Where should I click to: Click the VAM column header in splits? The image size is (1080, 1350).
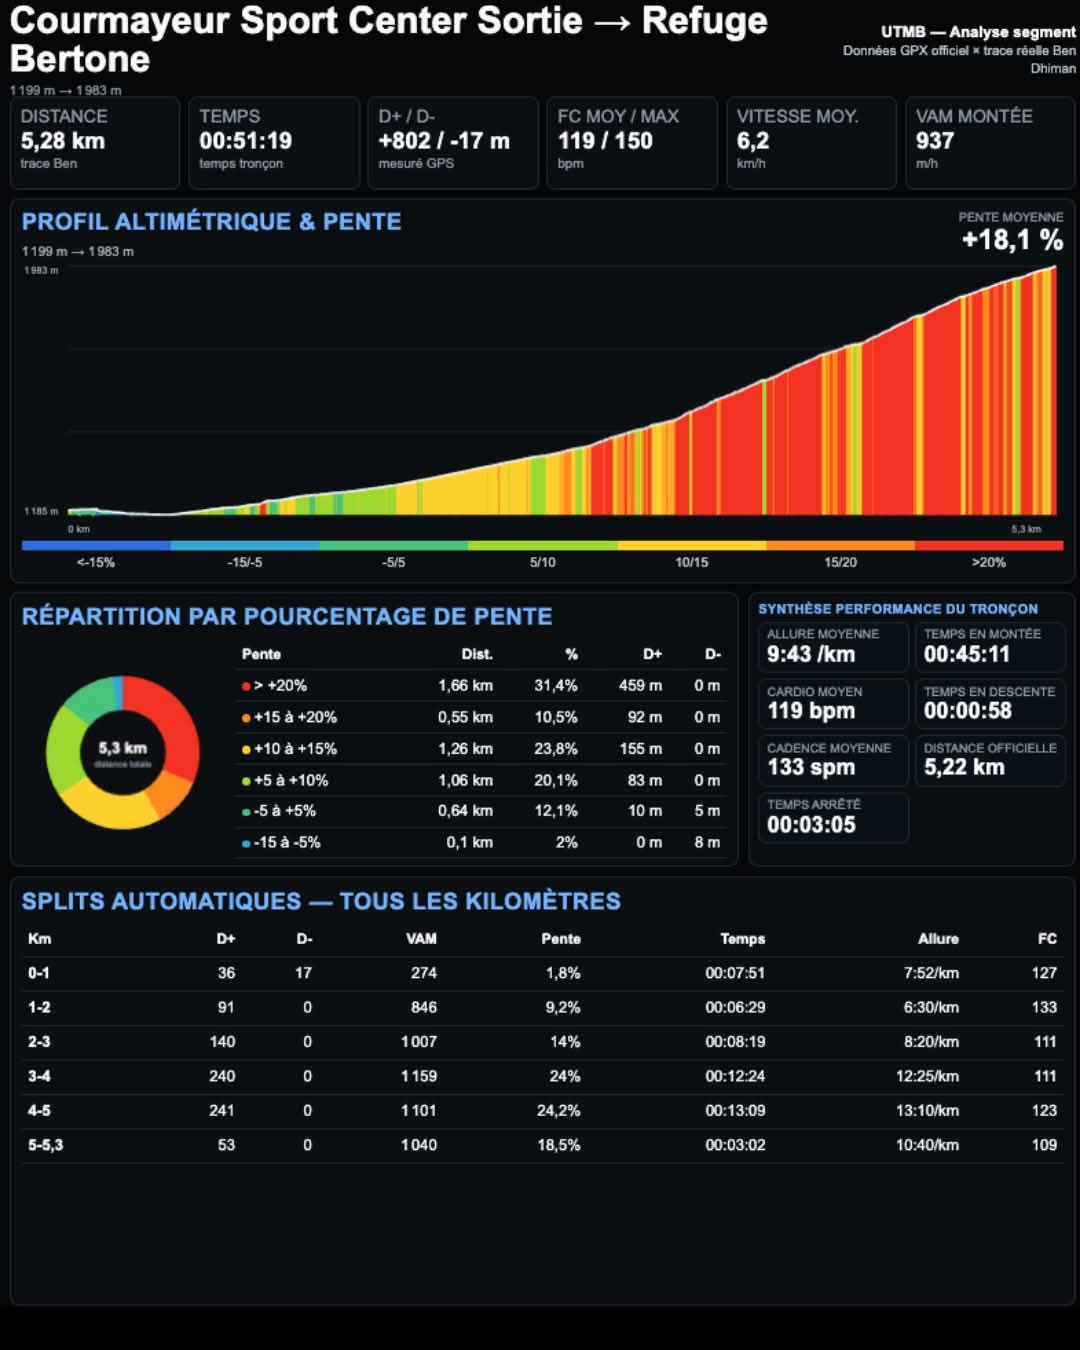pos(421,939)
